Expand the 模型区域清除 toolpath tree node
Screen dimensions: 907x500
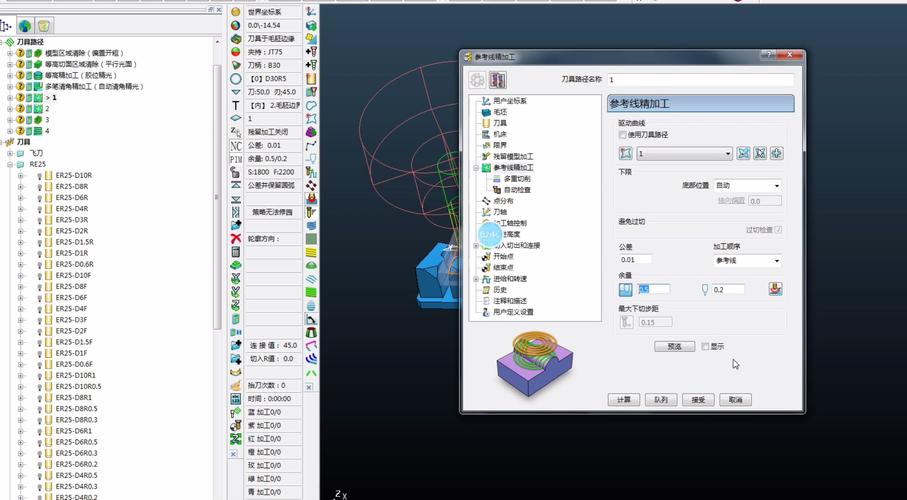click(x=9, y=53)
